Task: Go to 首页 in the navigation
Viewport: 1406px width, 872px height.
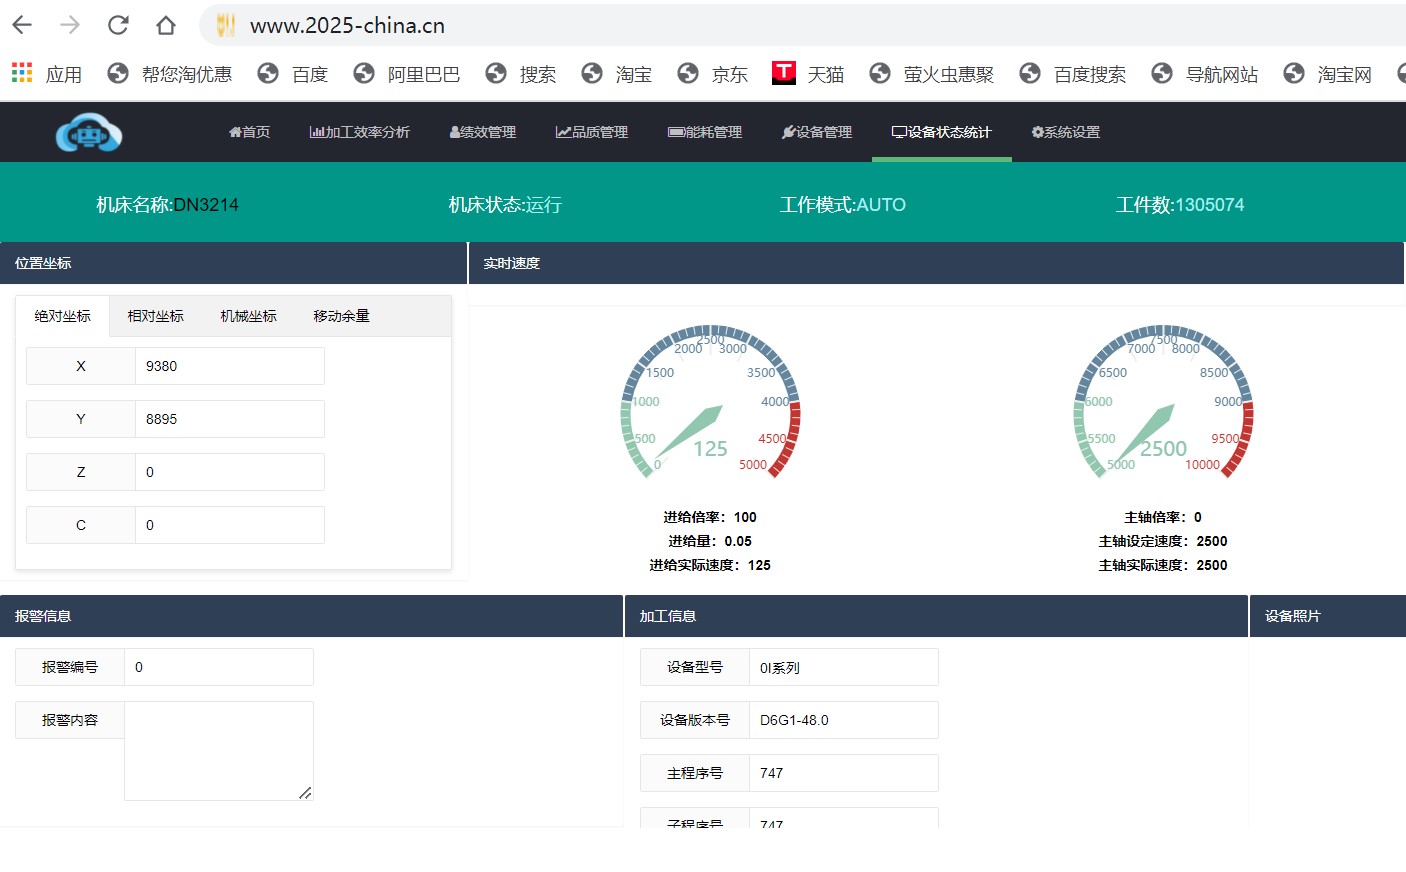Action: [249, 132]
